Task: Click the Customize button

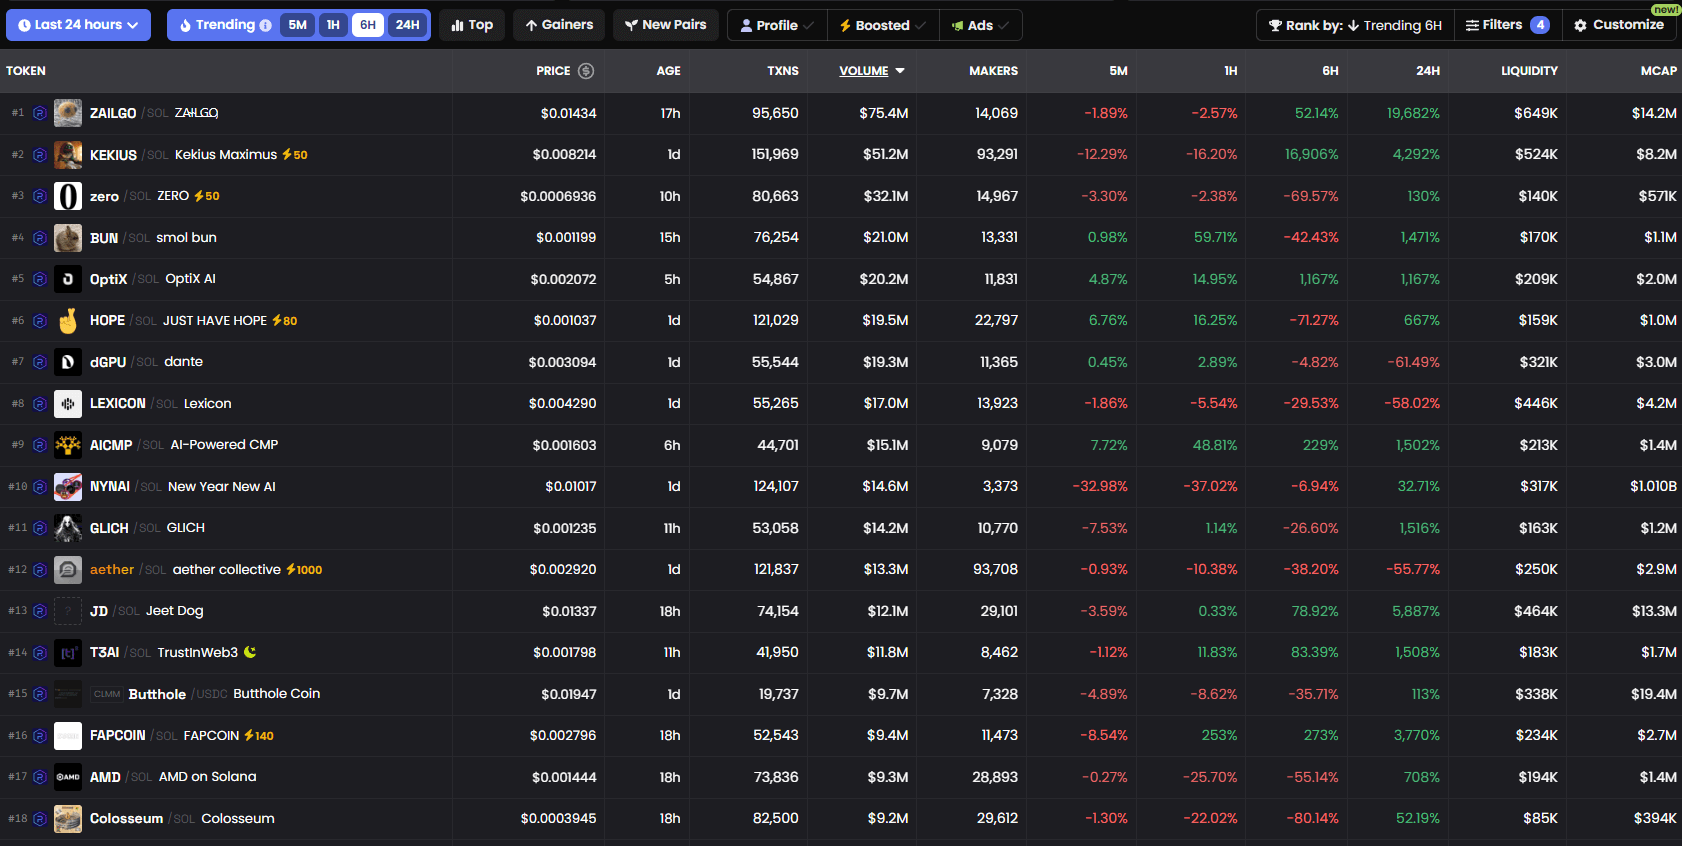Action: click(1618, 25)
